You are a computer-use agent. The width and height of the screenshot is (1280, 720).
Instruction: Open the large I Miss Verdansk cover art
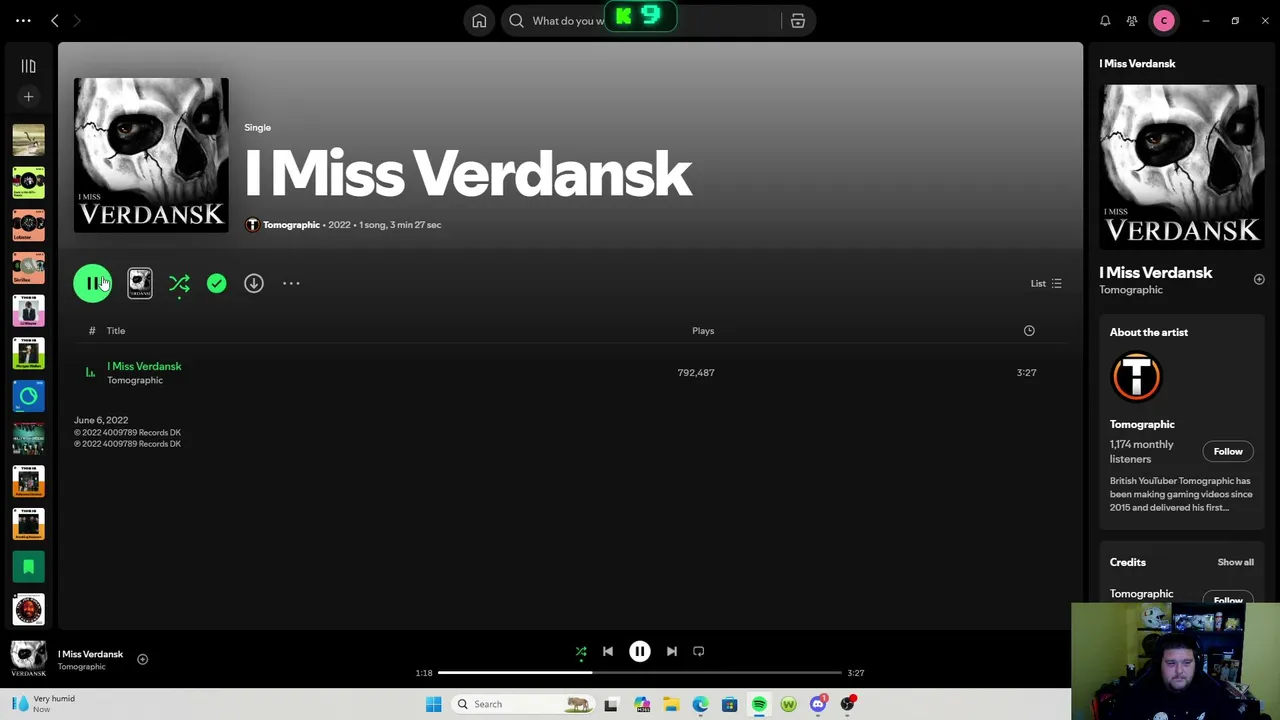click(x=151, y=155)
